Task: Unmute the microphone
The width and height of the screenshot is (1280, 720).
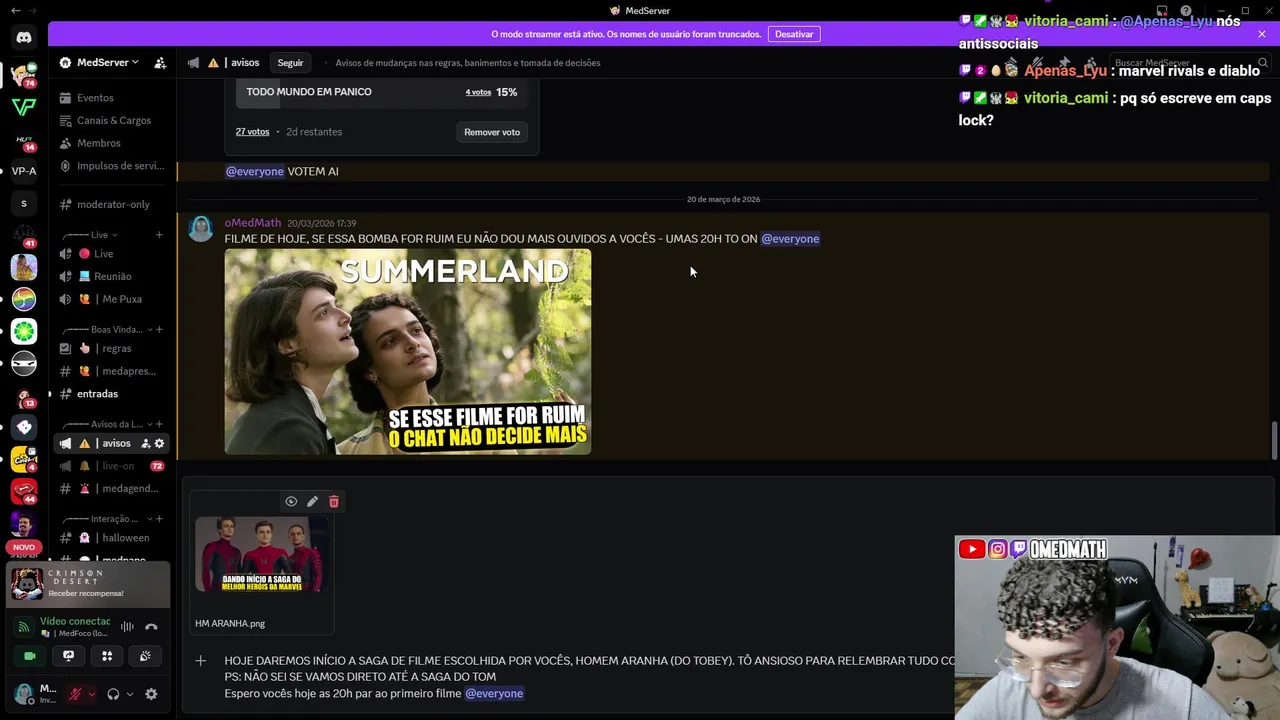Action: [x=75, y=694]
